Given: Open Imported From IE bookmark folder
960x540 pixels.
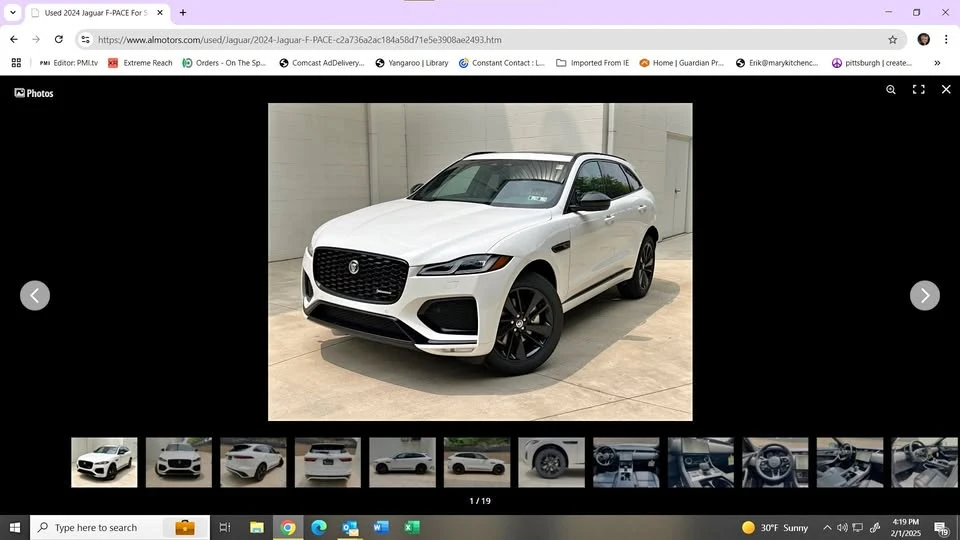Looking at the screenshot, I should pyautogui.click(x=592, y=62).
